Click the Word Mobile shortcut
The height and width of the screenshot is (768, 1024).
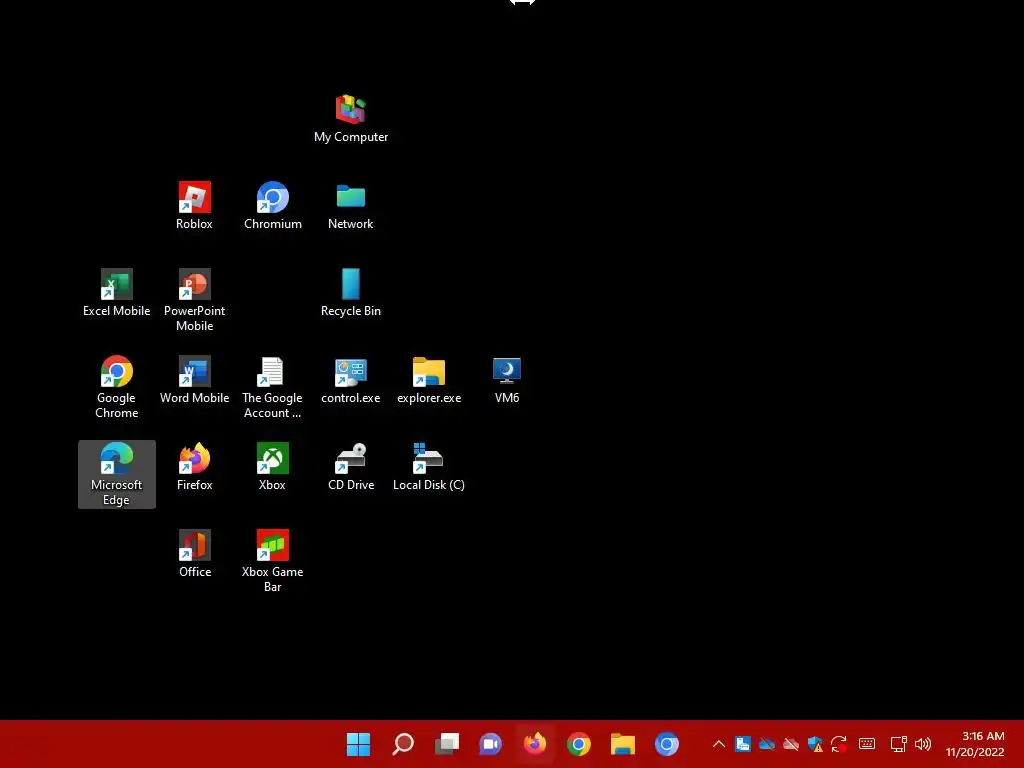pos(194,379)
